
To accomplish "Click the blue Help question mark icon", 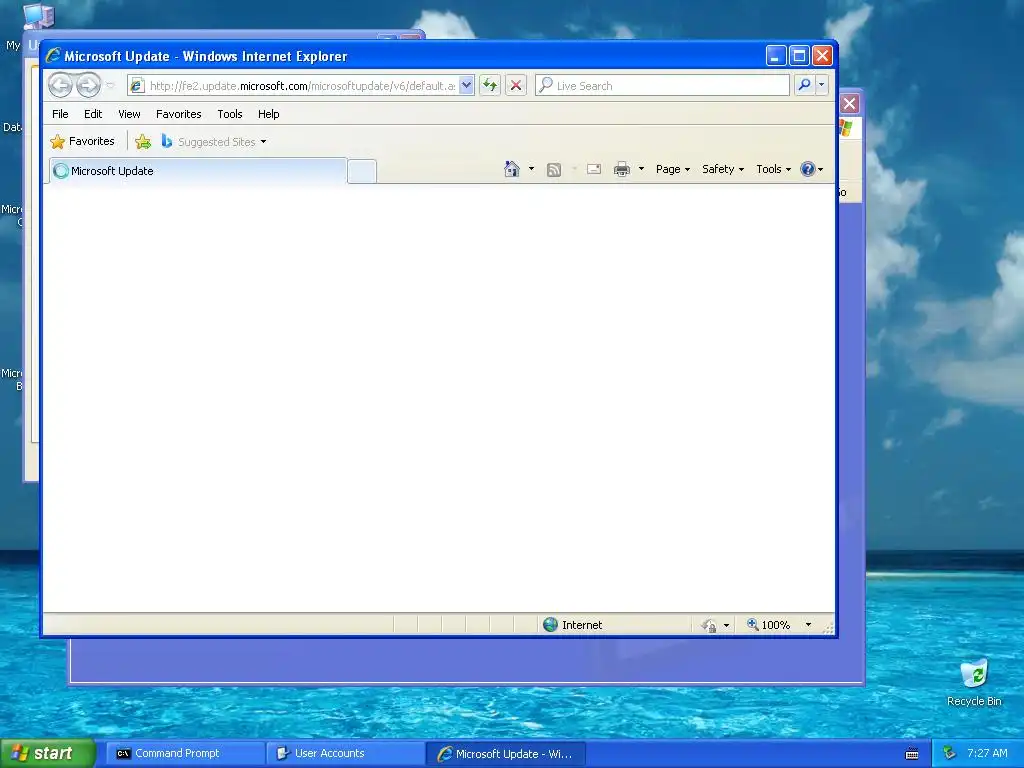I will tap(808, 169).
